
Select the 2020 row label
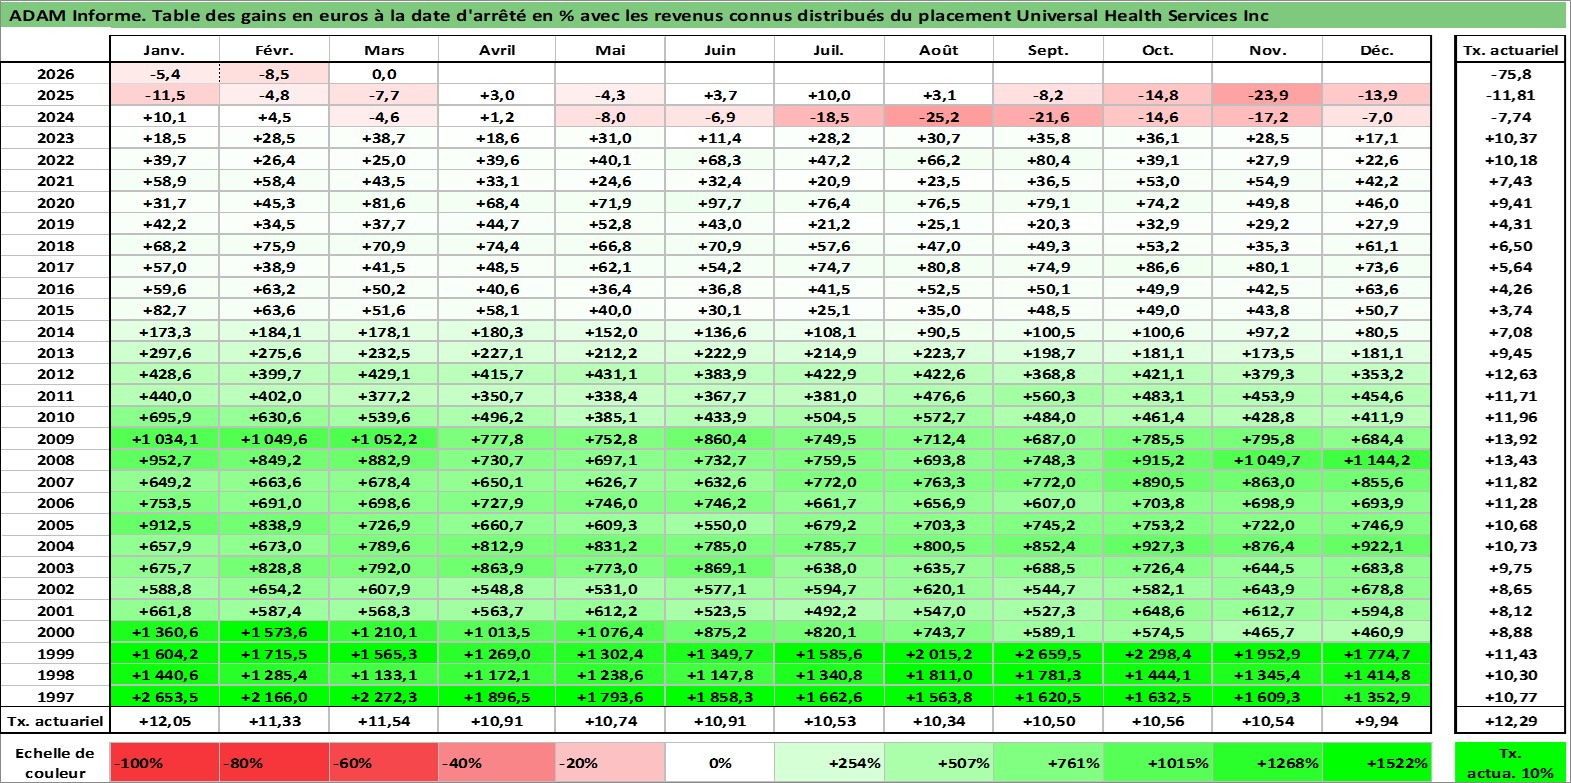pyautogui.click(x=55, y=203)
